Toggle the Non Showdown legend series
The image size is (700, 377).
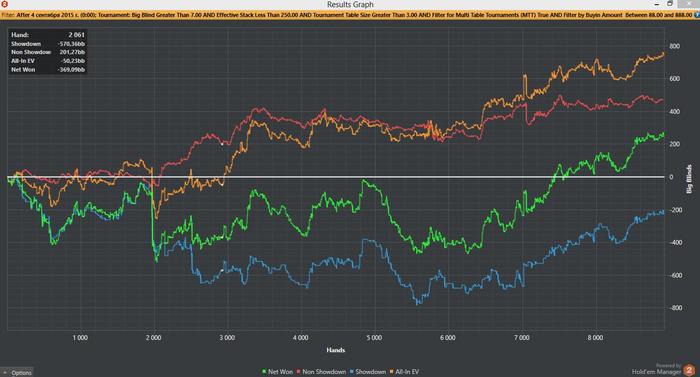(321, 372)
